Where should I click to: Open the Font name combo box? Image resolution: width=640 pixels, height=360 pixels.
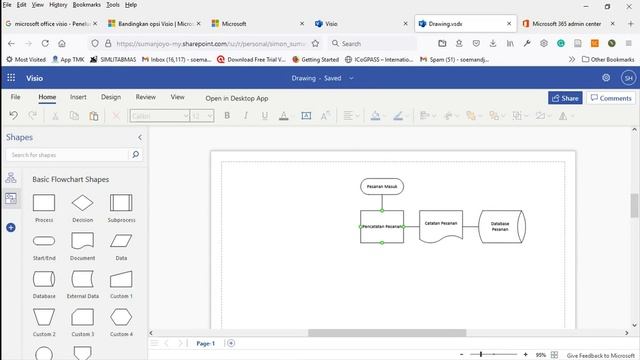pyautogui.click(x=160, y=116)
